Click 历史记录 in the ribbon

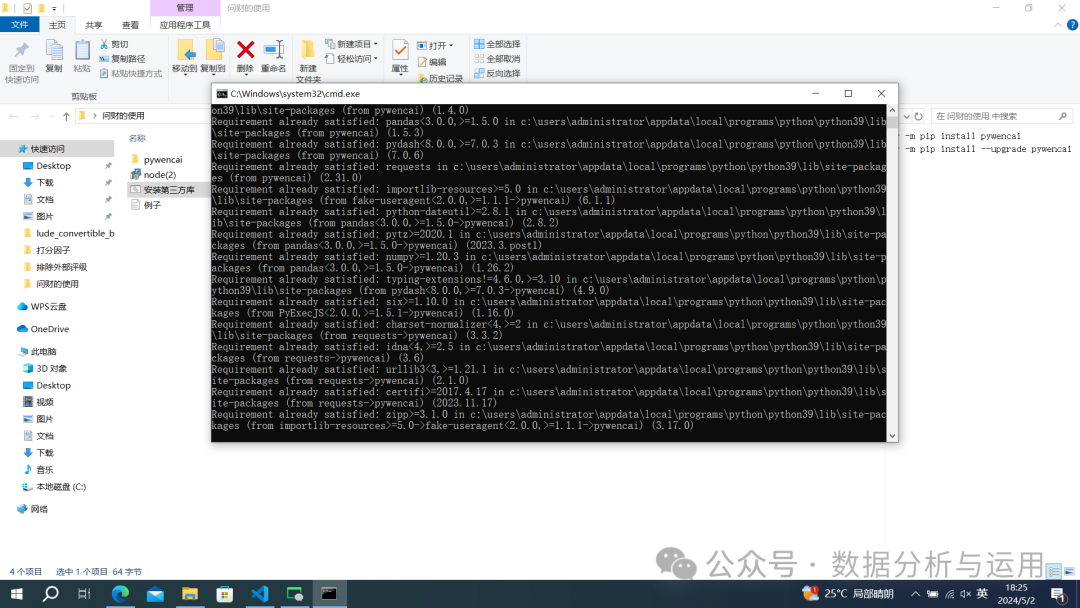[440, 78]
